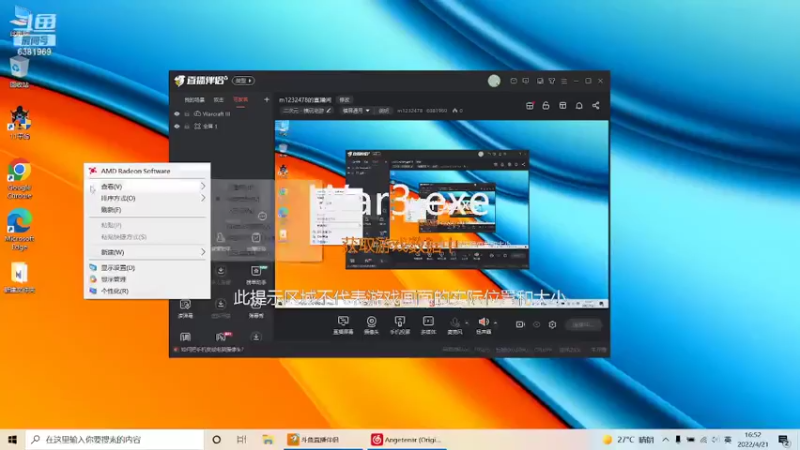Open File Explorer from the taskbar
The width and height of the screenshot is (800, 450).
coord(268,439)
